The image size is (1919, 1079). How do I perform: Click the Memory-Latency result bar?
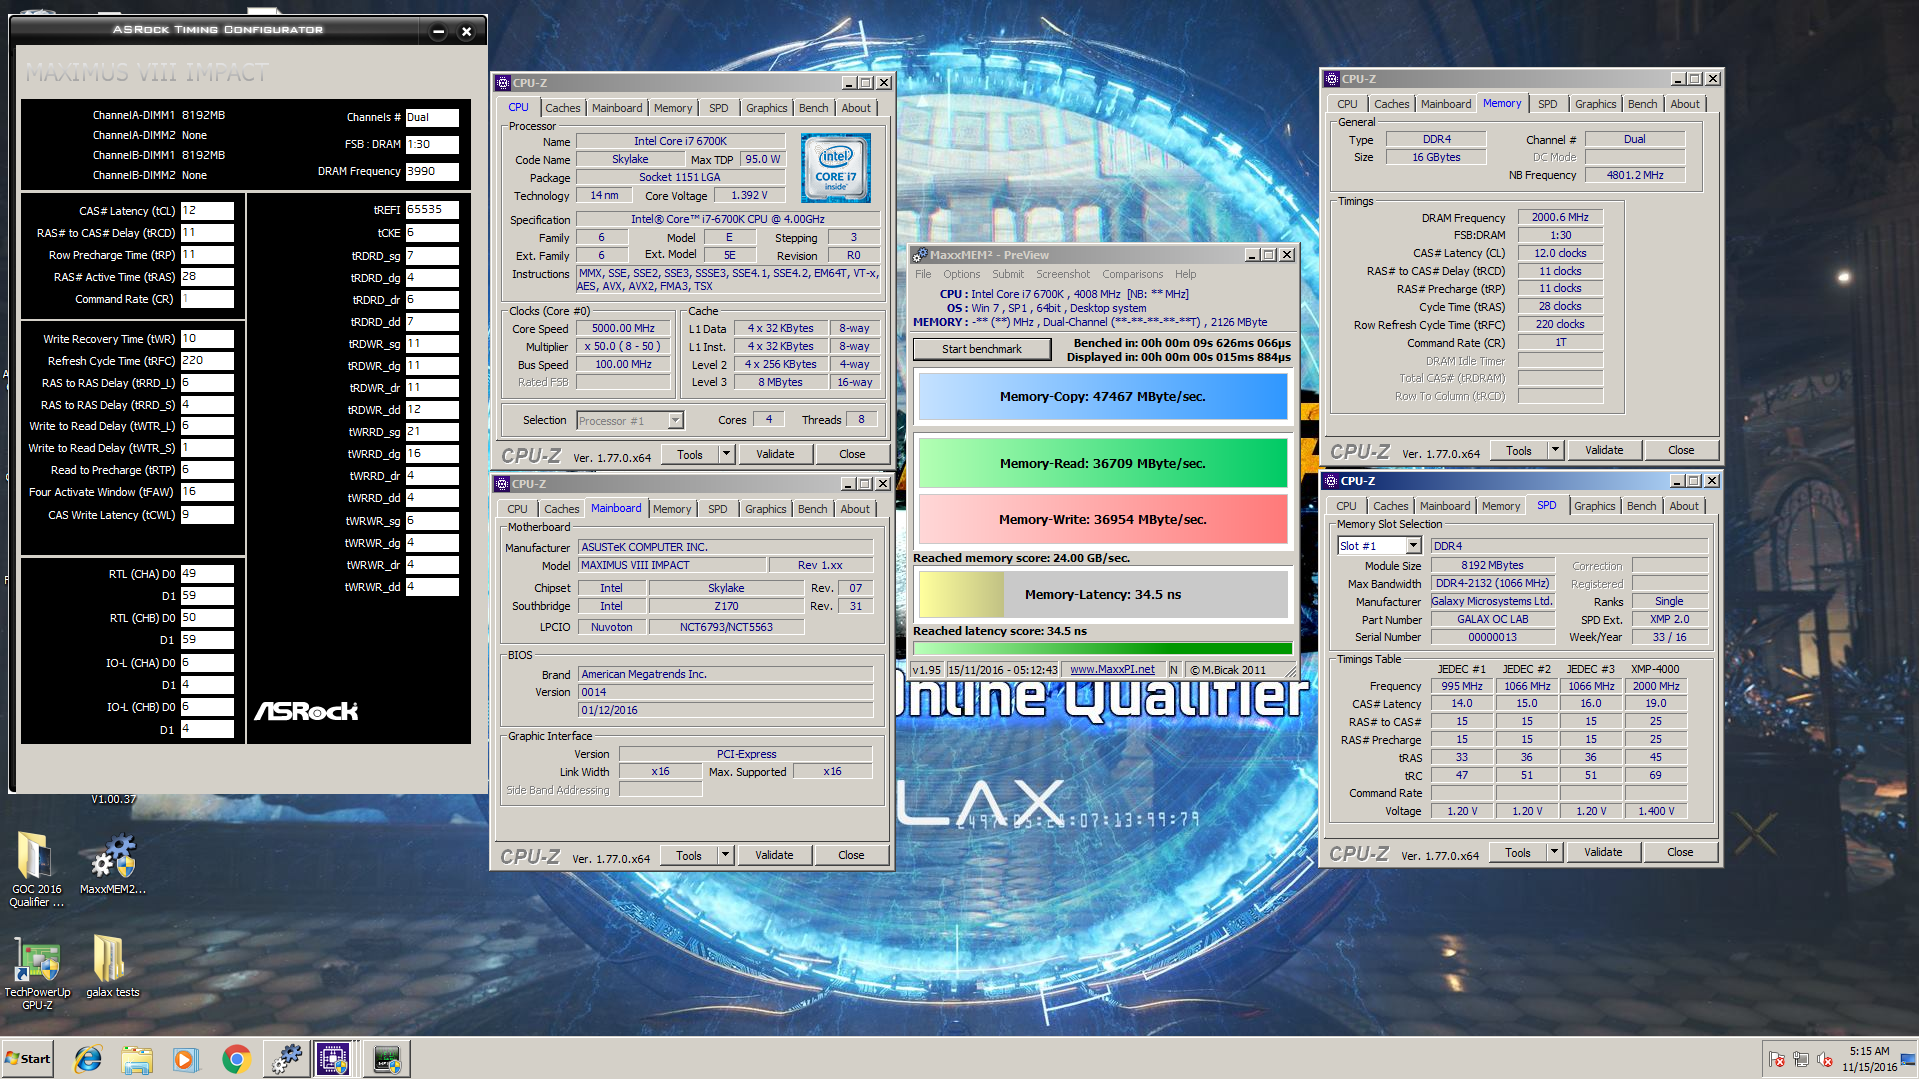[1102, 594]
